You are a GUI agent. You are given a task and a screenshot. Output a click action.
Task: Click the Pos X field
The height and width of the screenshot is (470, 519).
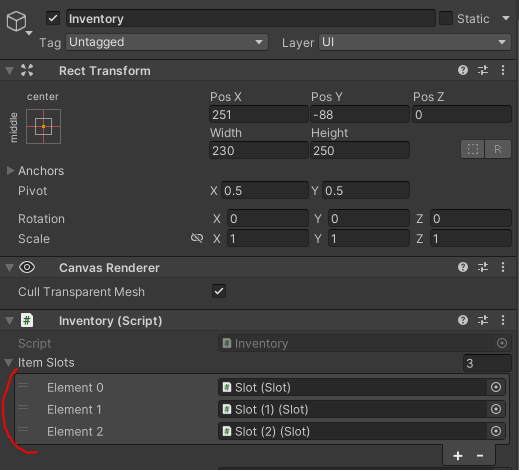click(x=259, y=114)
